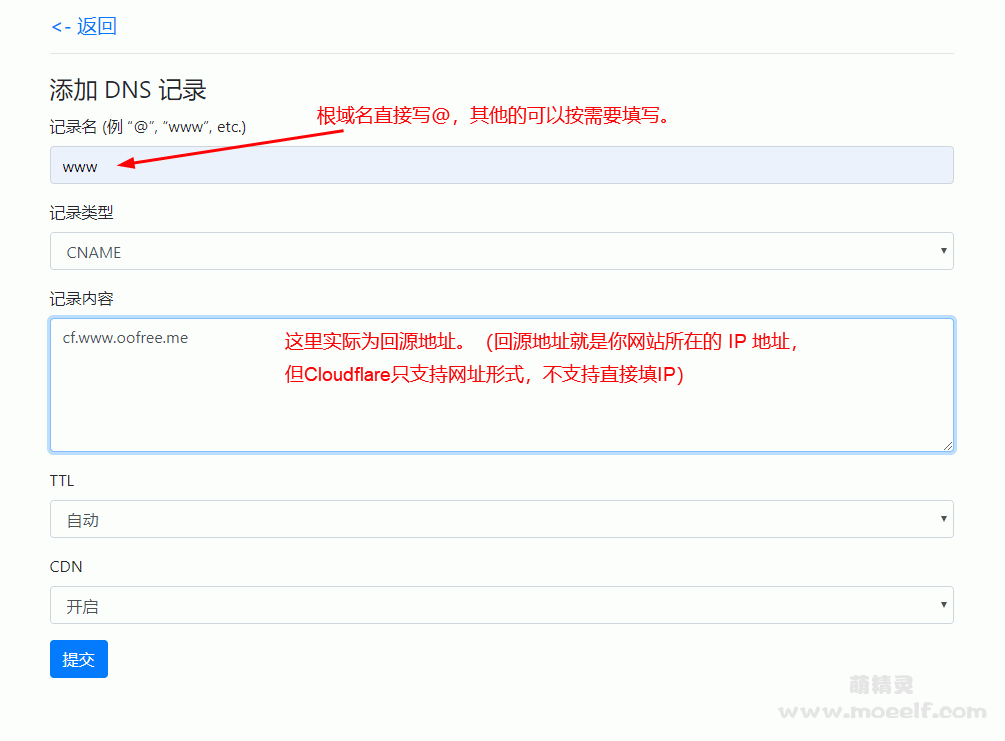Image resolution: width=1005 pixels, height=741 pixels.
Task: Click the 记录类型 field label
Action: click(x=81, y=213)
